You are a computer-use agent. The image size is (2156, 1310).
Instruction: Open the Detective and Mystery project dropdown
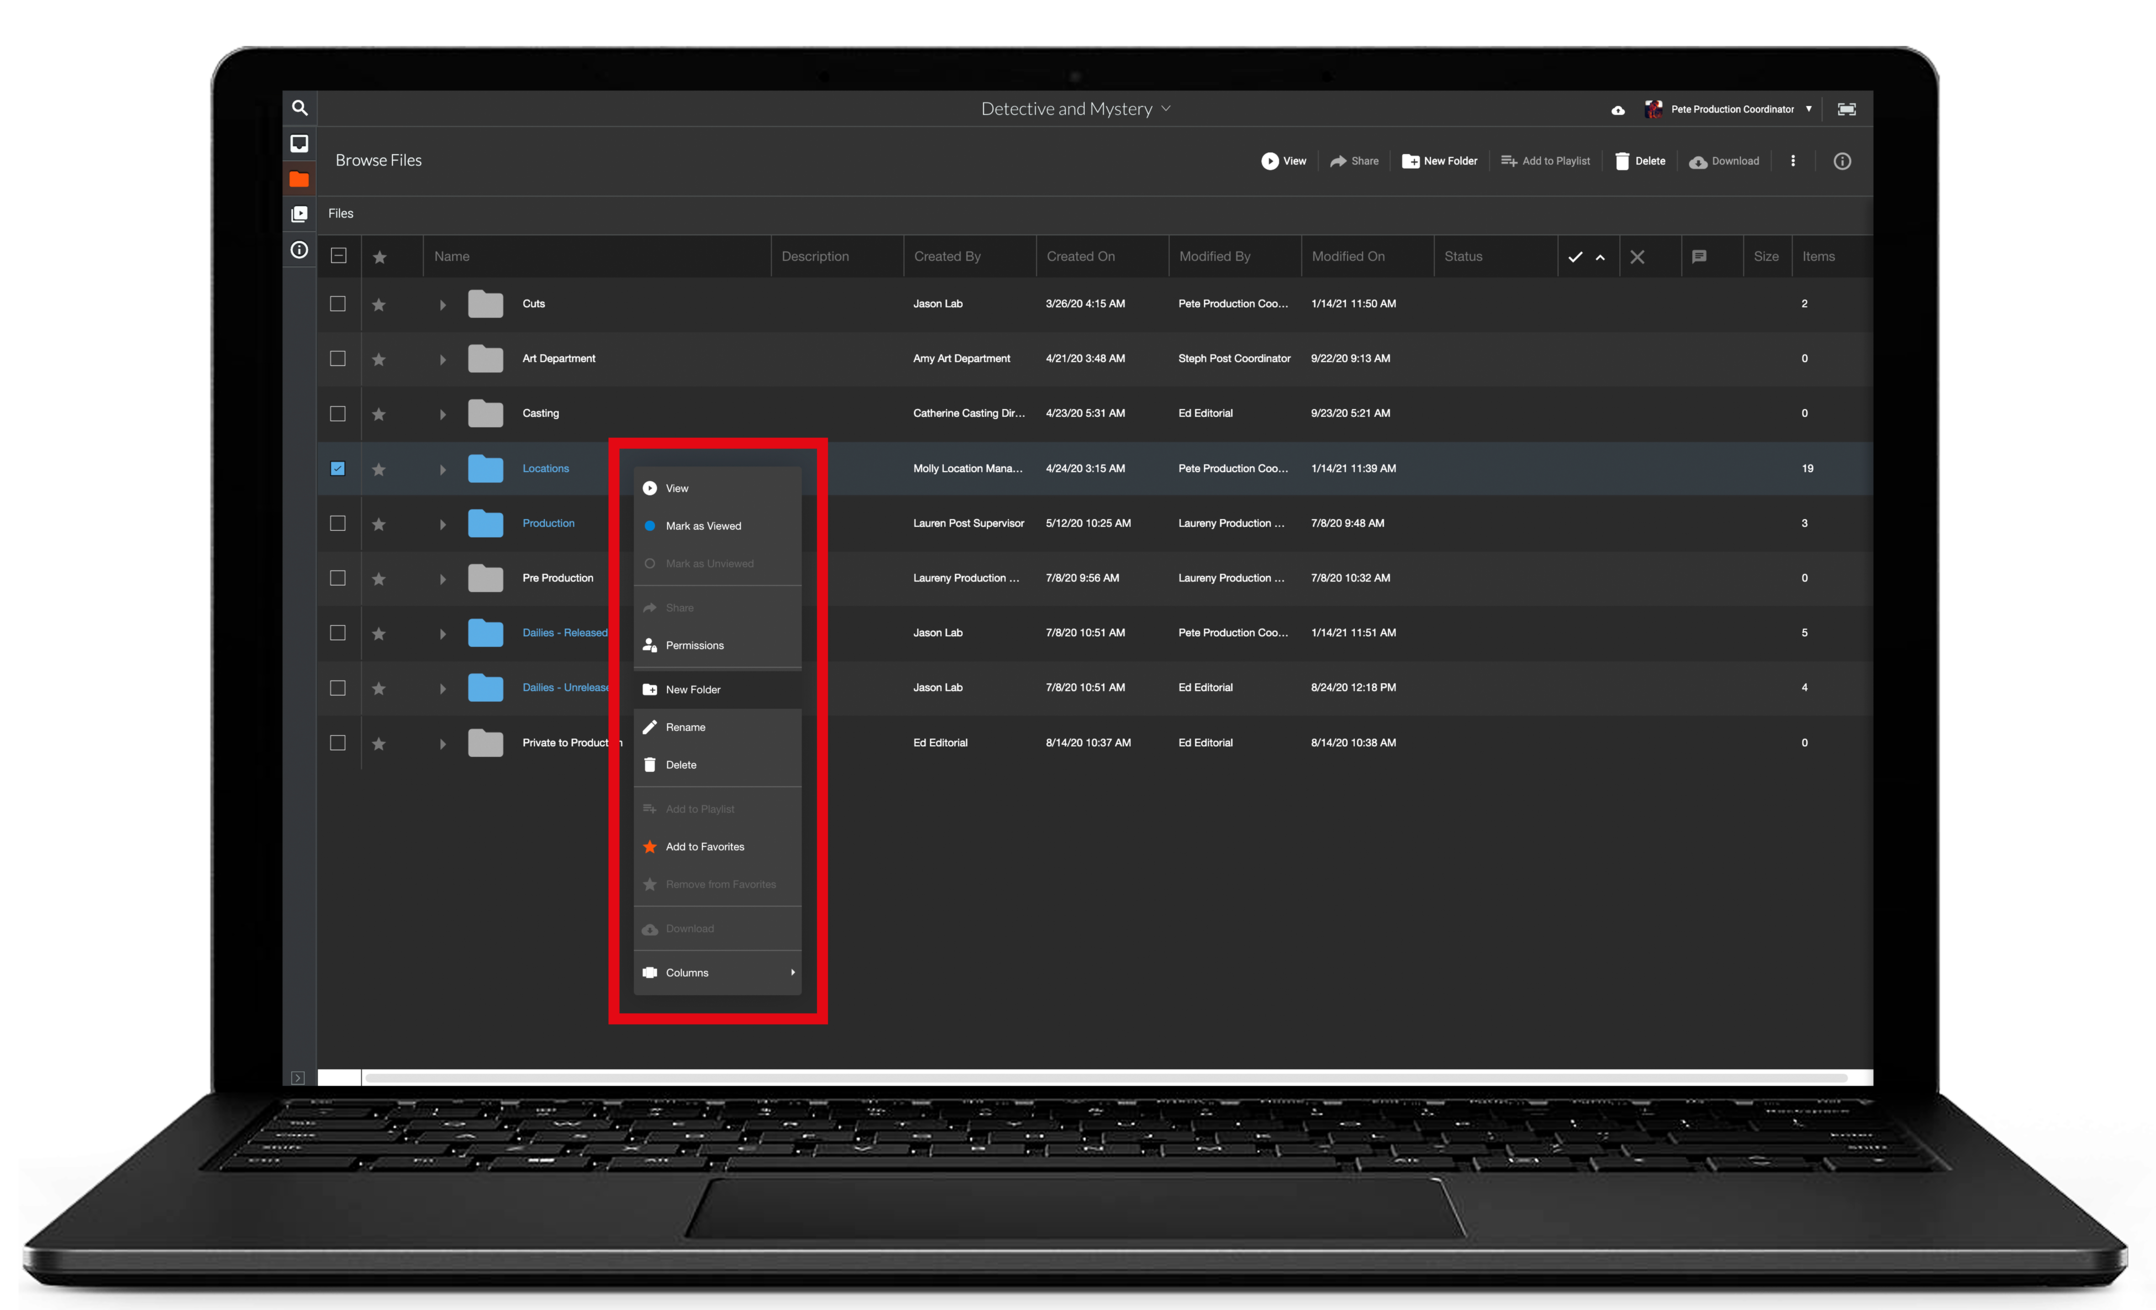click(x=1075, y=109)
